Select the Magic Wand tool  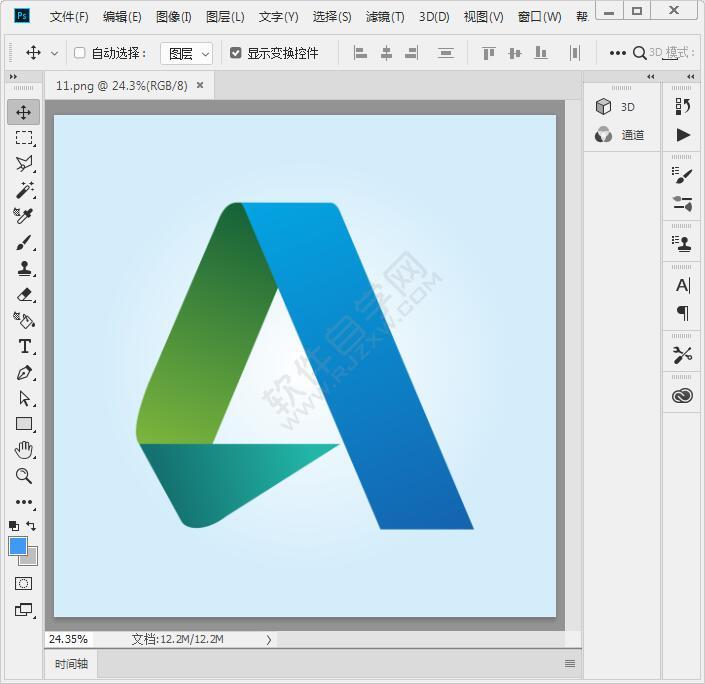coord(24,190)
